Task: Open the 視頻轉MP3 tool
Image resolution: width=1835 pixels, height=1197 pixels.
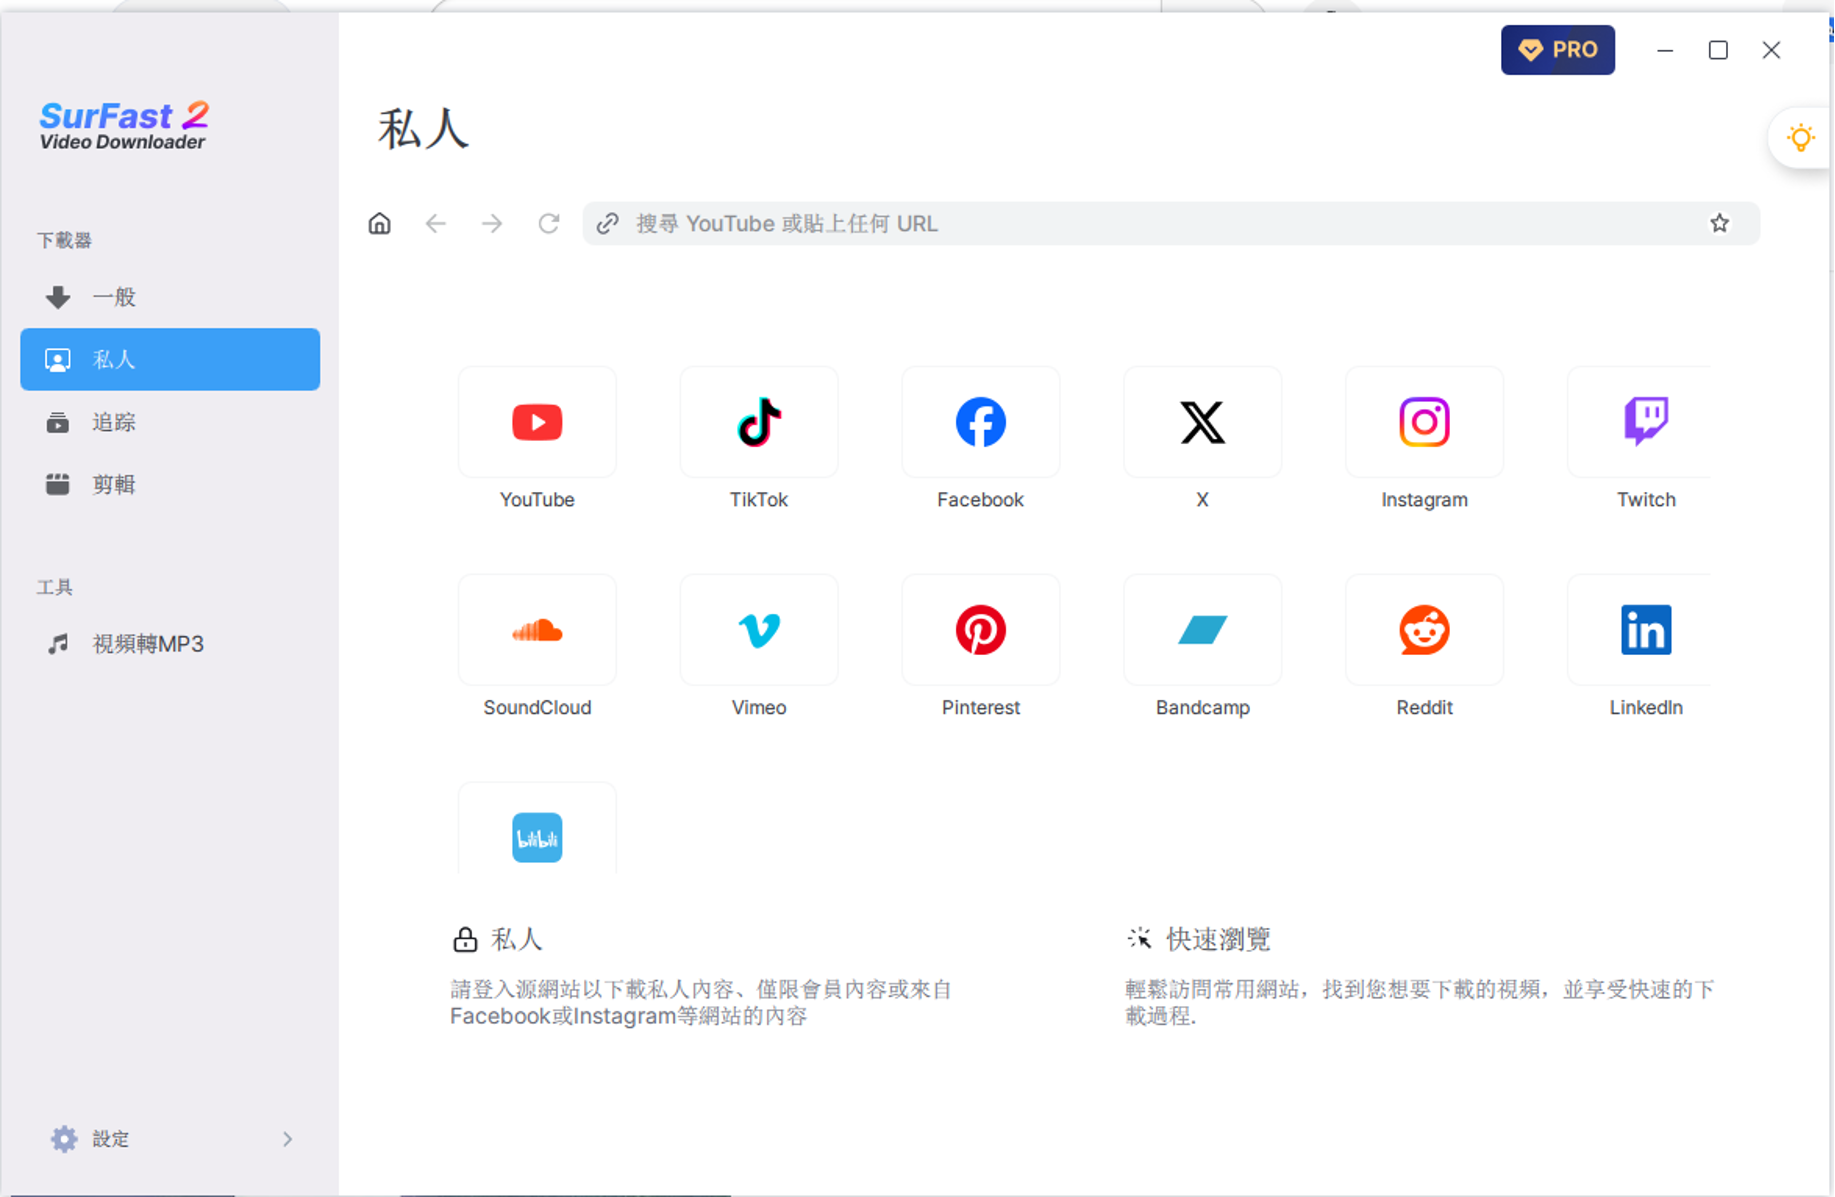Action: [148, 644]
